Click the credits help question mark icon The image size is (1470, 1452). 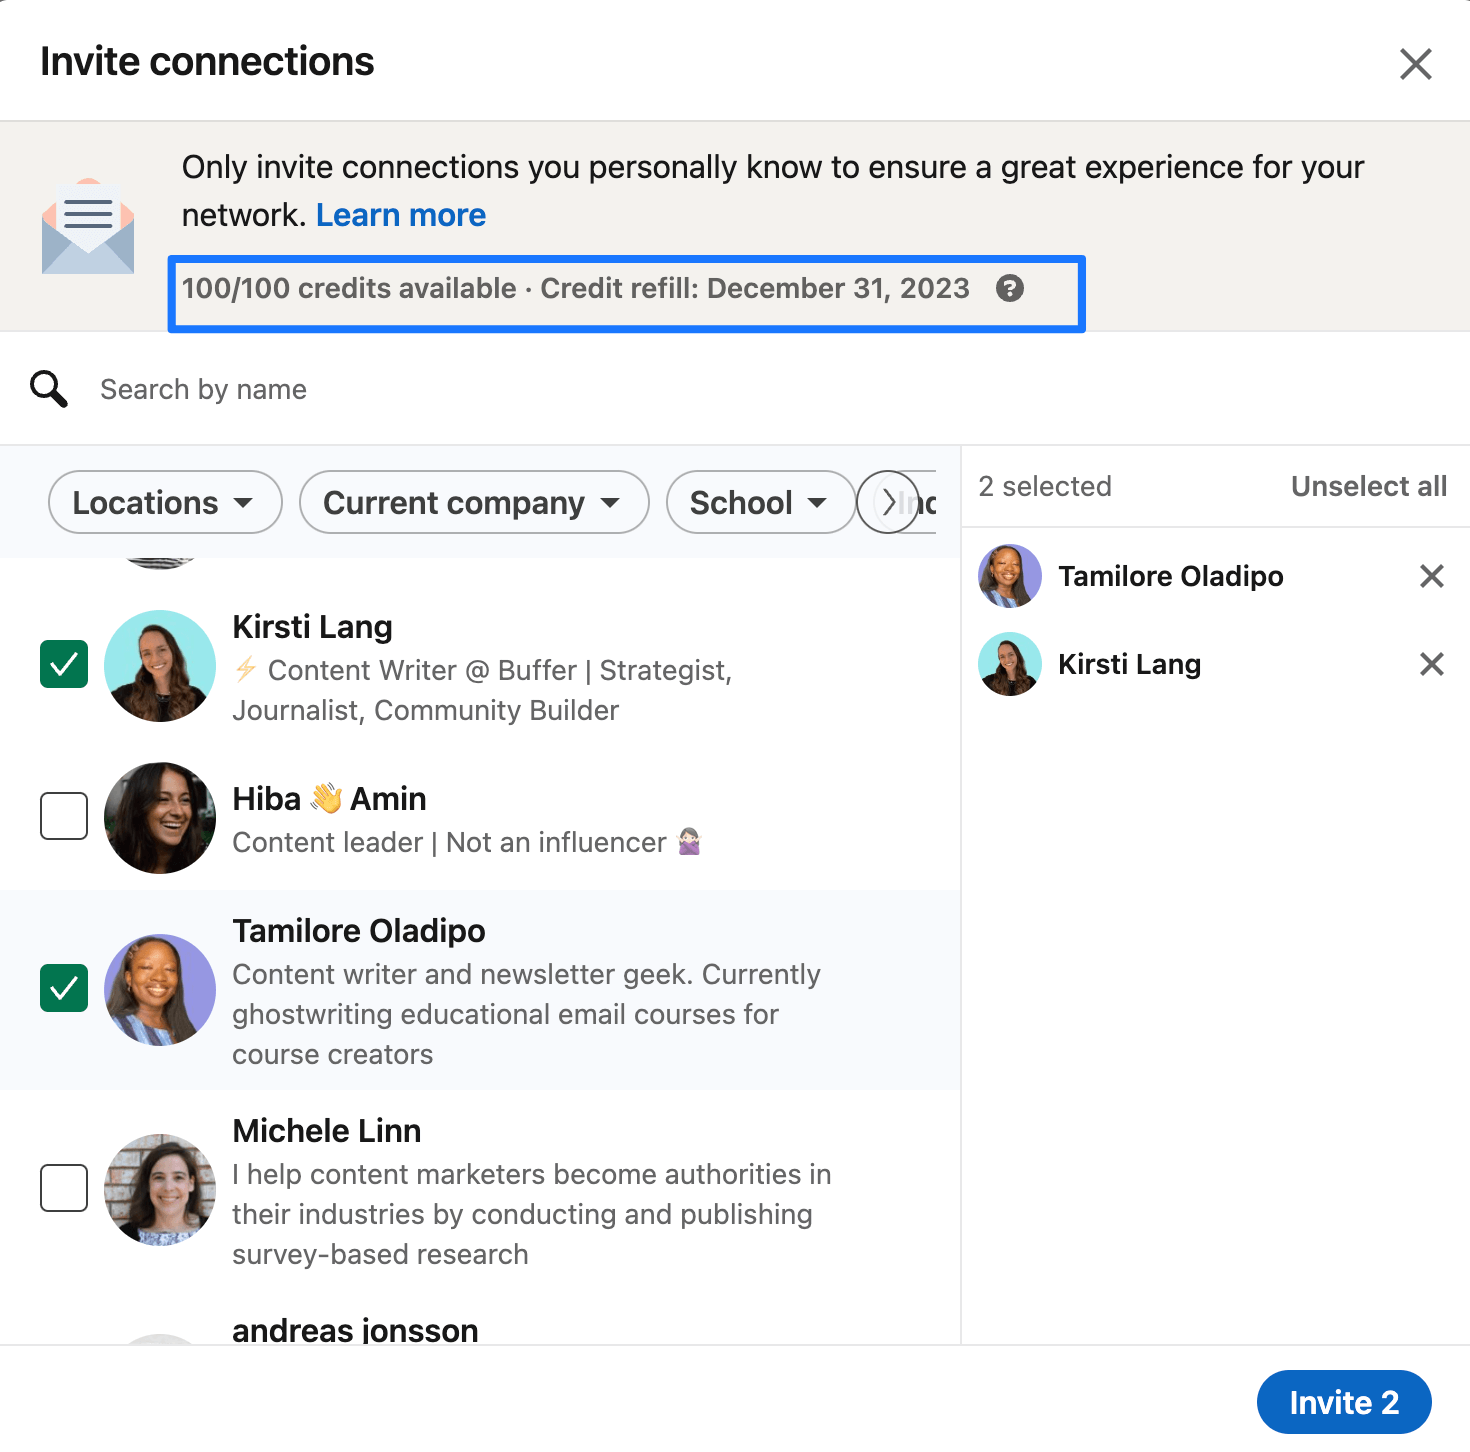(x=1010, y=289)
